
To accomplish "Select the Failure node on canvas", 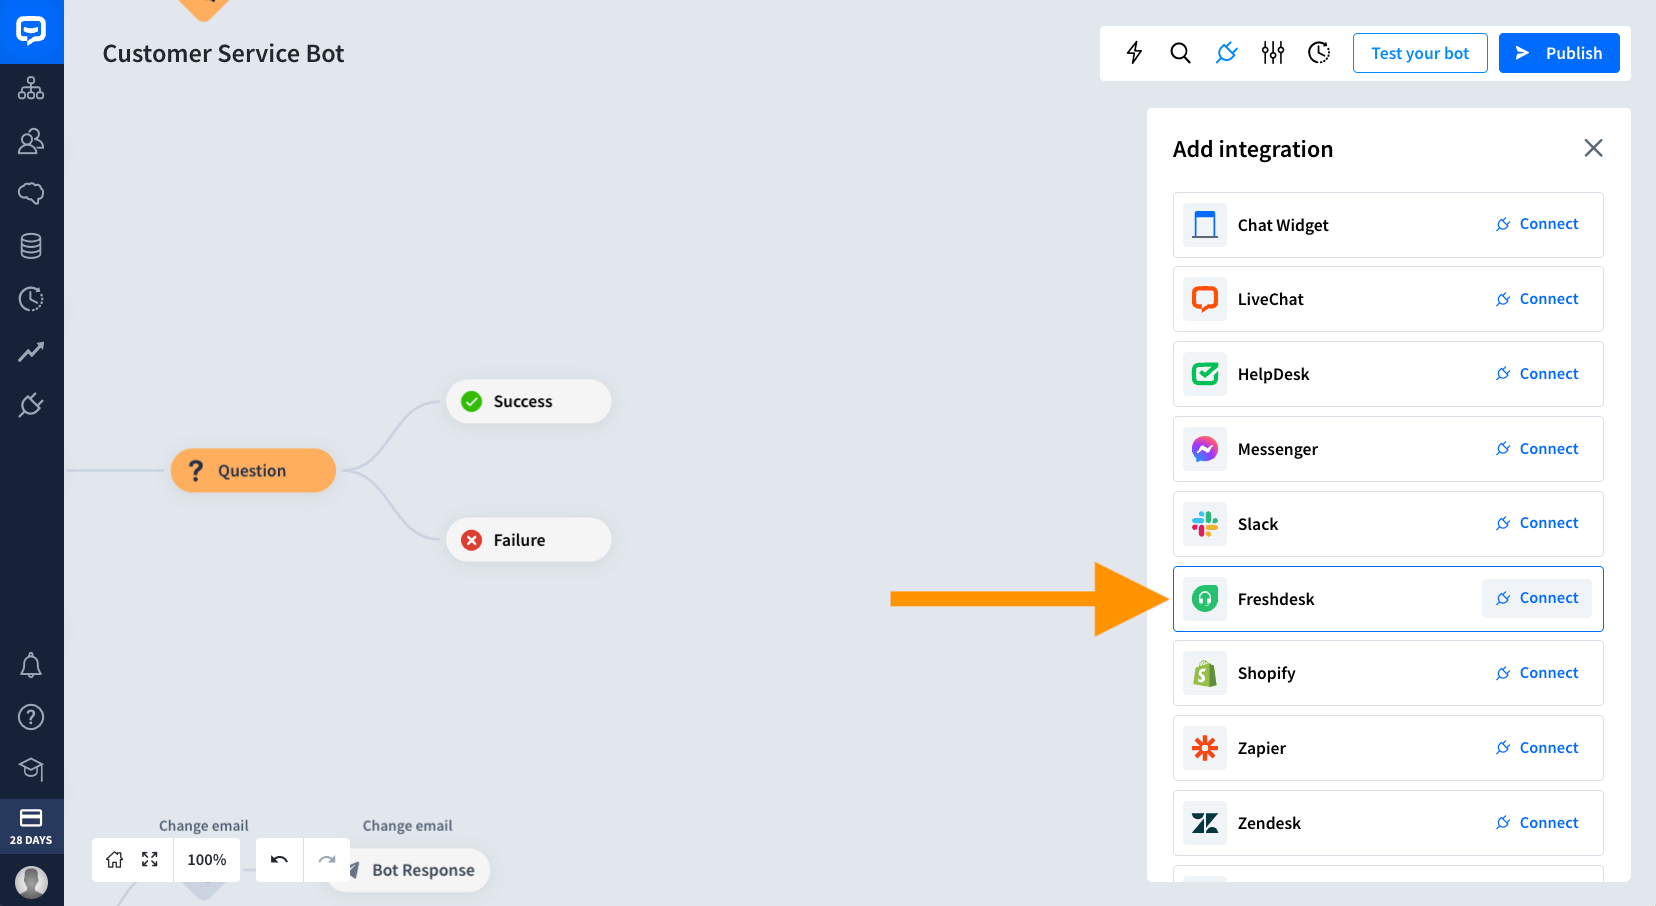I will pyautogui.click(x=529, y=540).
